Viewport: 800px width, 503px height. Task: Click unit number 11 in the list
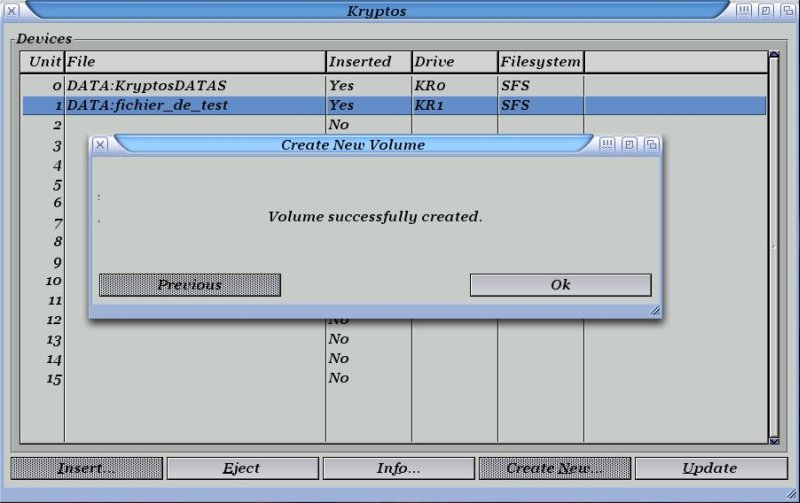(x=55, y=300)
